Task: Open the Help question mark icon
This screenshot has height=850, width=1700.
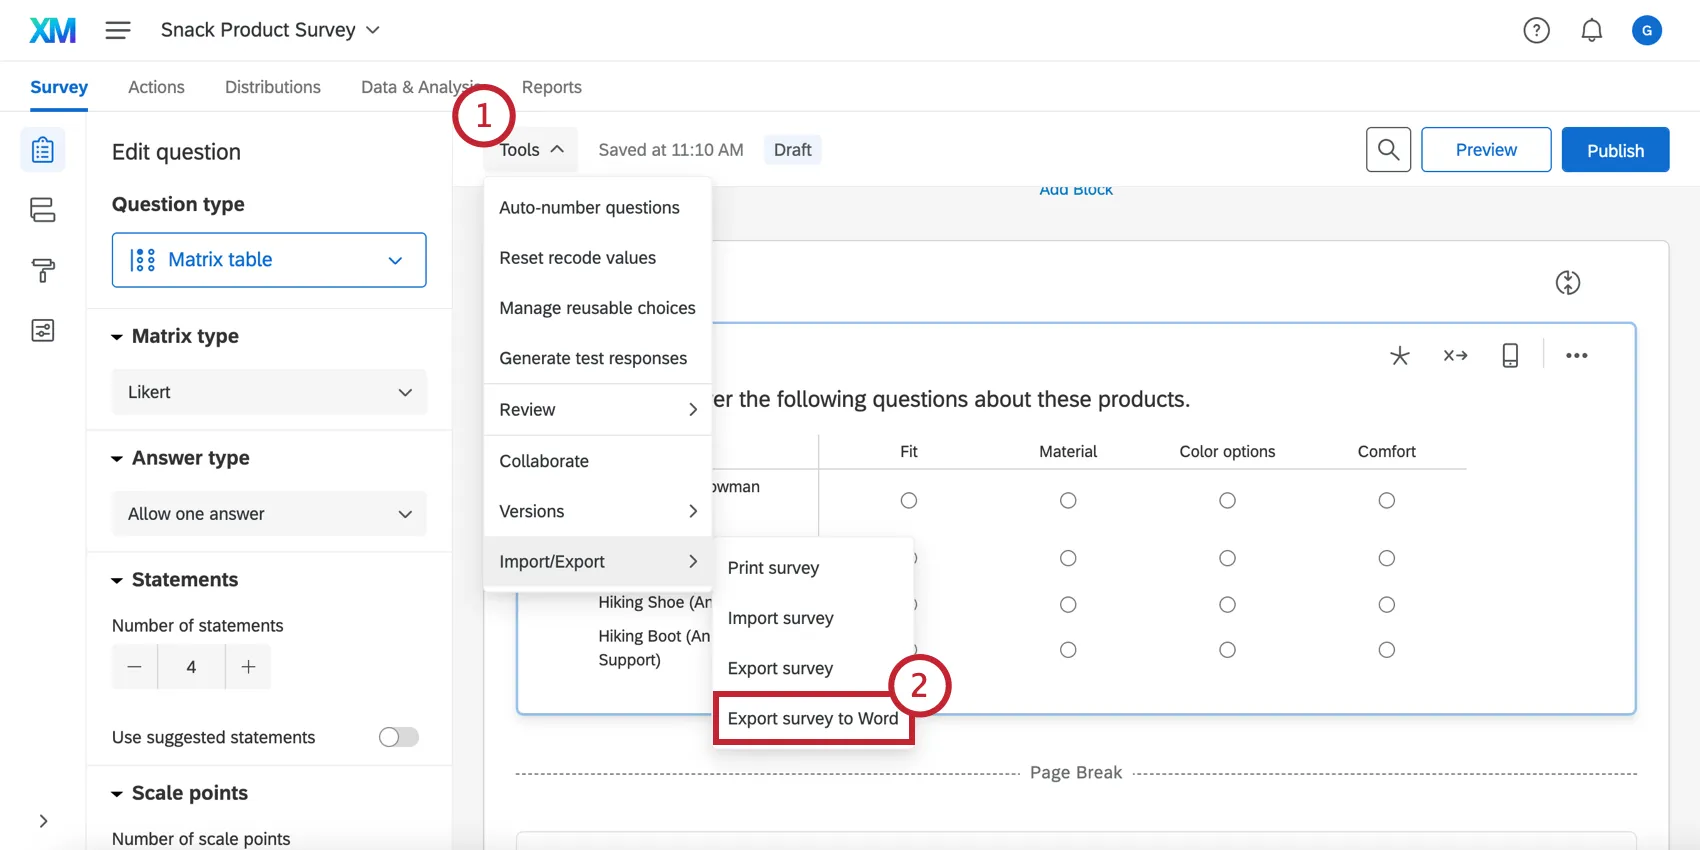Action: (1536, 31)
